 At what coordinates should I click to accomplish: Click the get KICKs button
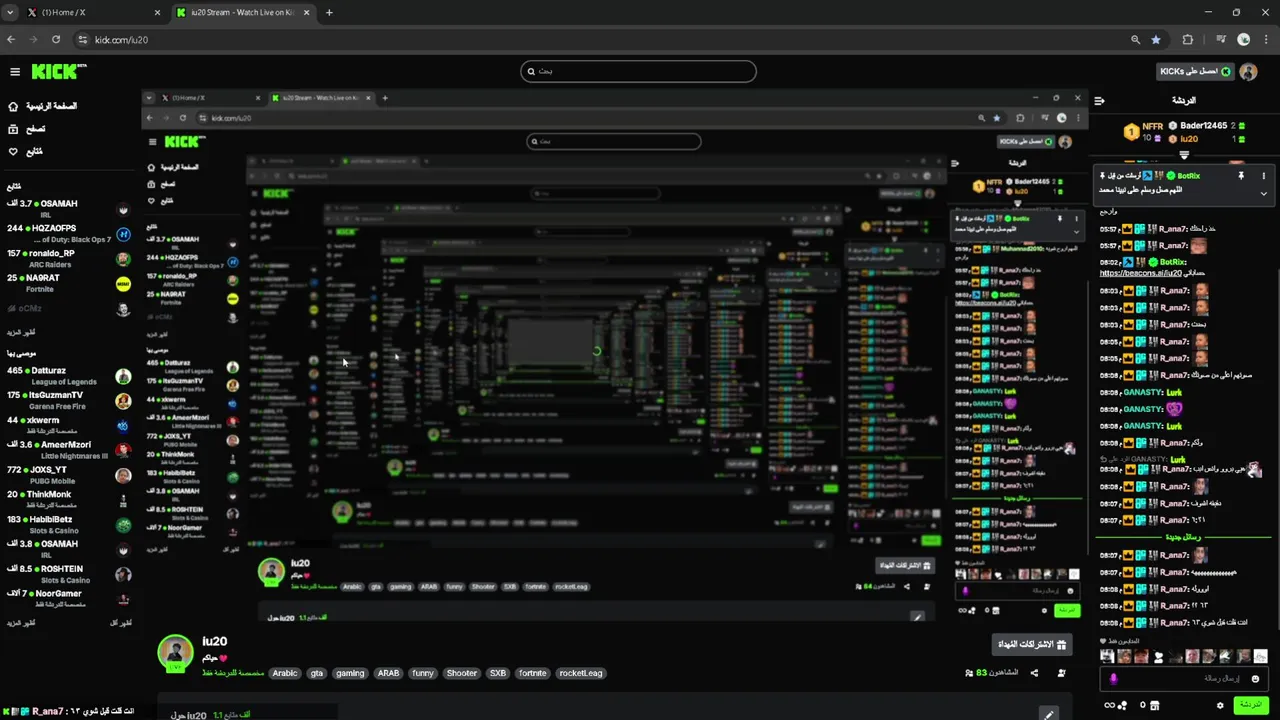pyautogui.click(x=1195, y=71)
